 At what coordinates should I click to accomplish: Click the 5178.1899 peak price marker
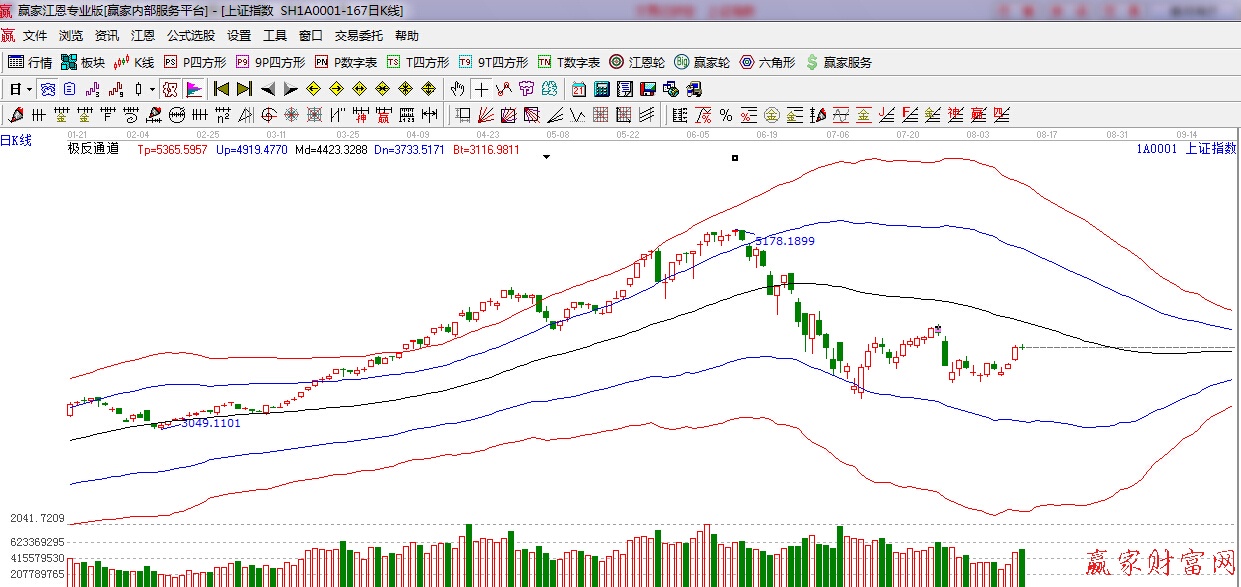pyautogui.click(x=784, y=241)
